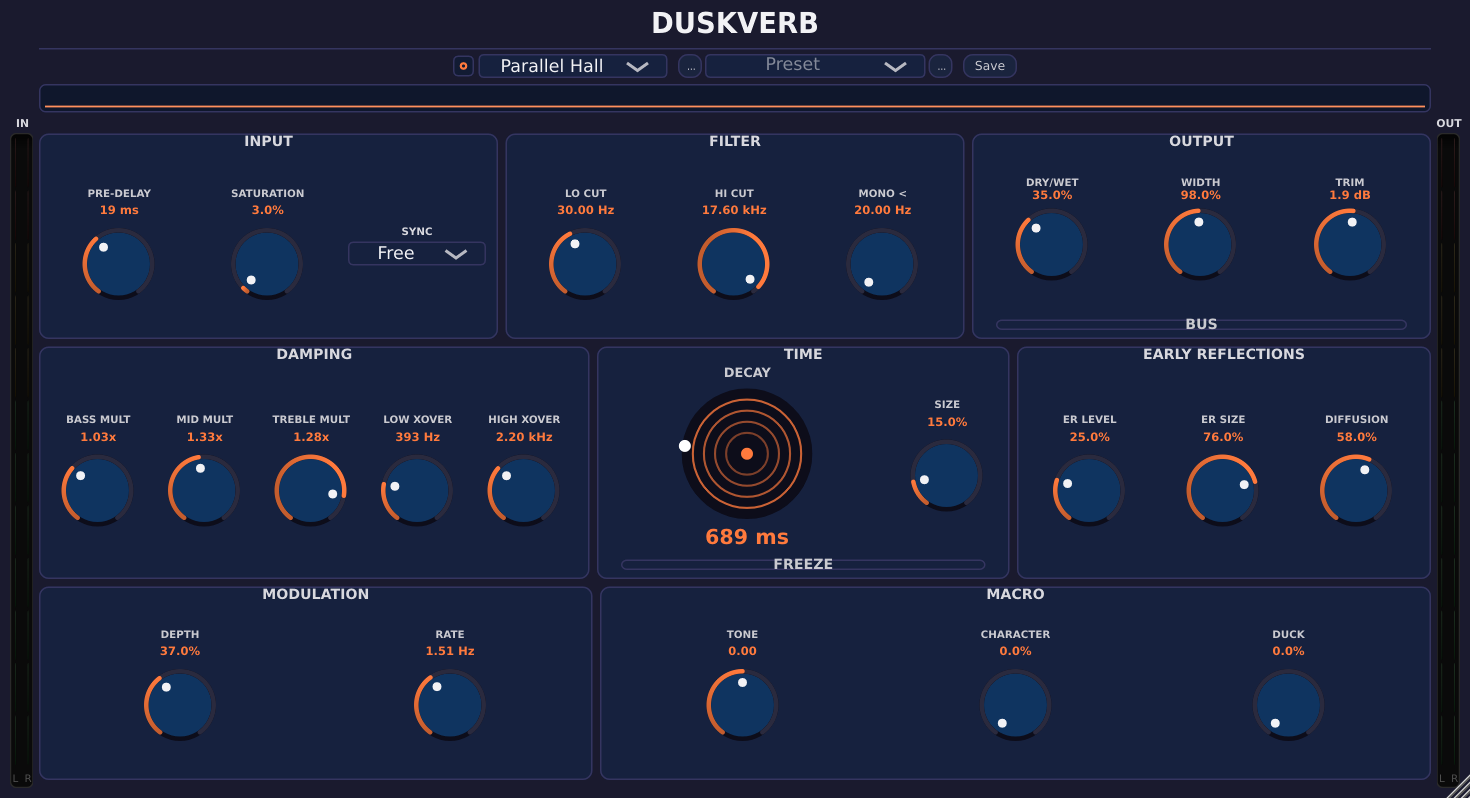Click the output Trim knob
Viewport: 1470px width, 798px height.
click(1350, 244)
